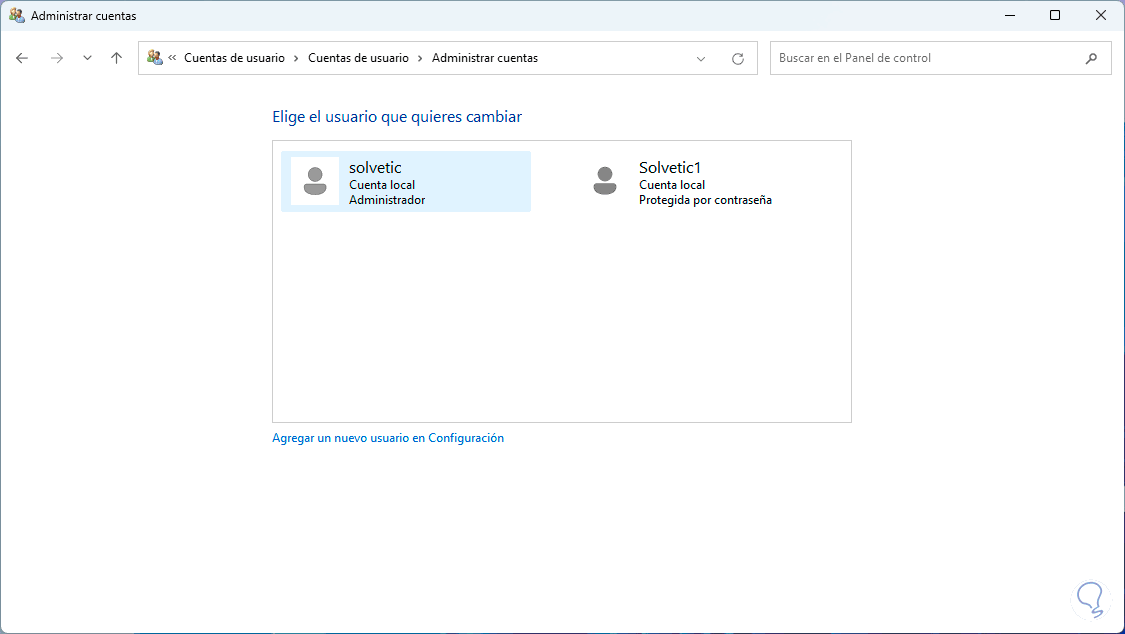Select the Solvetic1 avatar picture
The height and width of the screenshot is (634, 1125).
point(604,181)
